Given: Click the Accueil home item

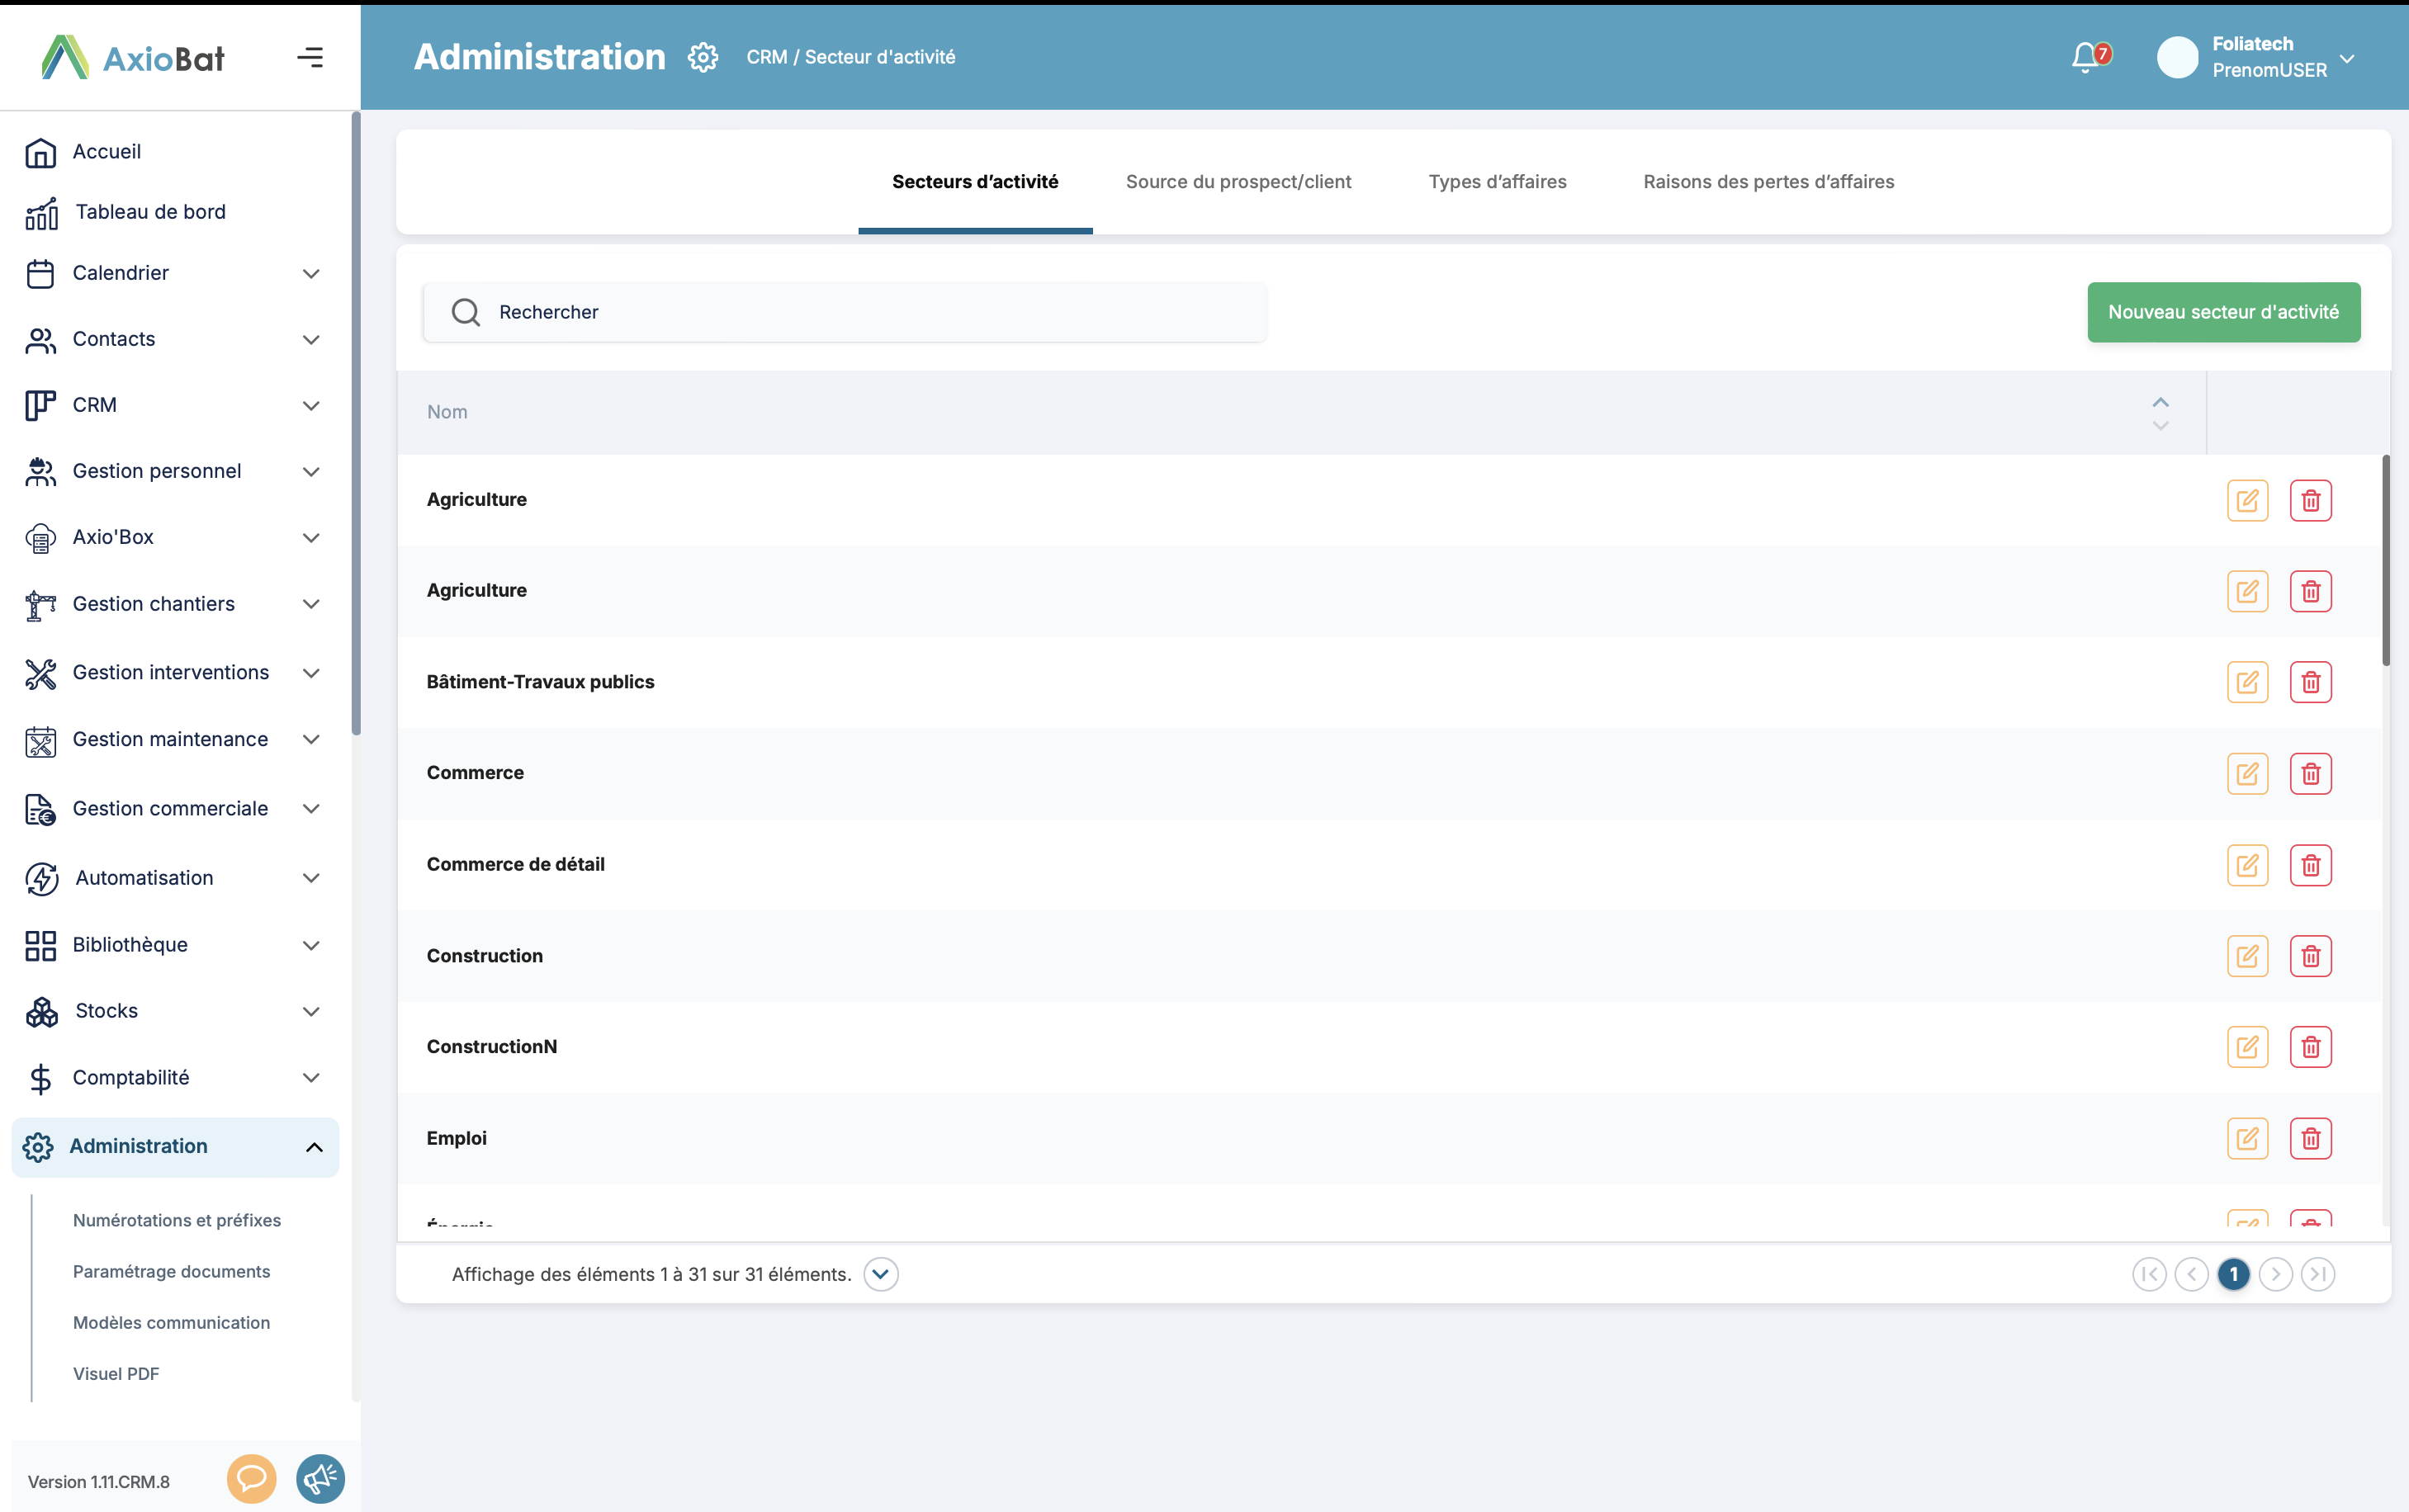Looking at the screenshot, I should [x=106, y=152].
